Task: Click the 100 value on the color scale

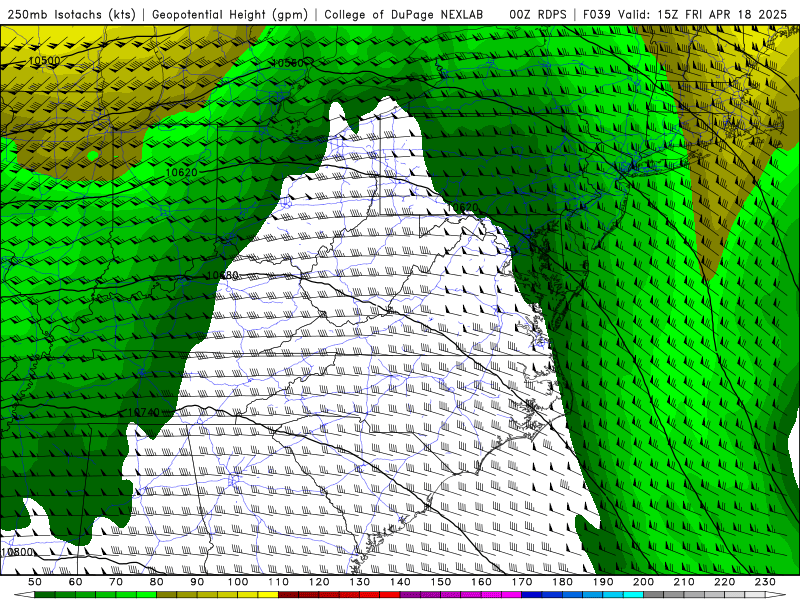Action: click(x=238, y=582)
